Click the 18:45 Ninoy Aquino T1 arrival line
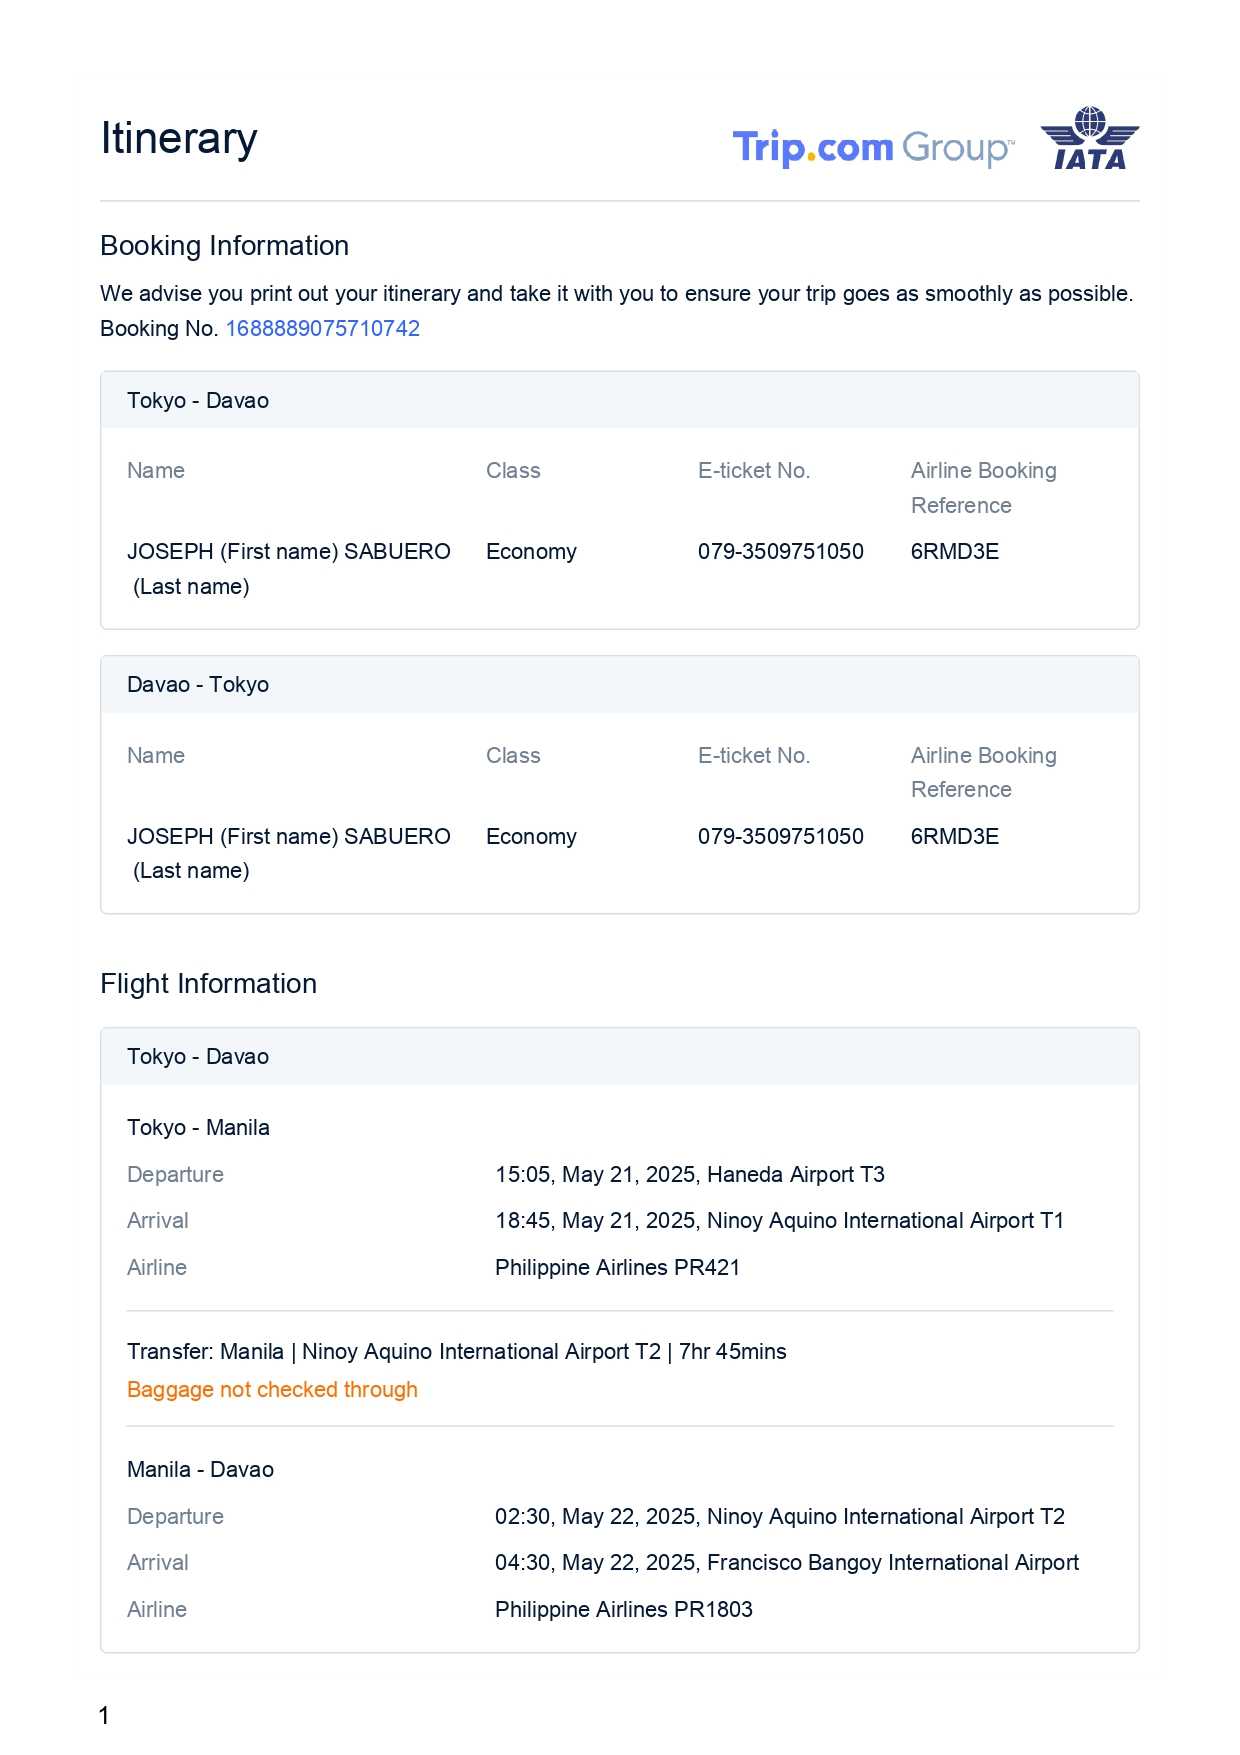Image resolution: width=1240 pixels, height=1755 pixels. coord(779,1221)
